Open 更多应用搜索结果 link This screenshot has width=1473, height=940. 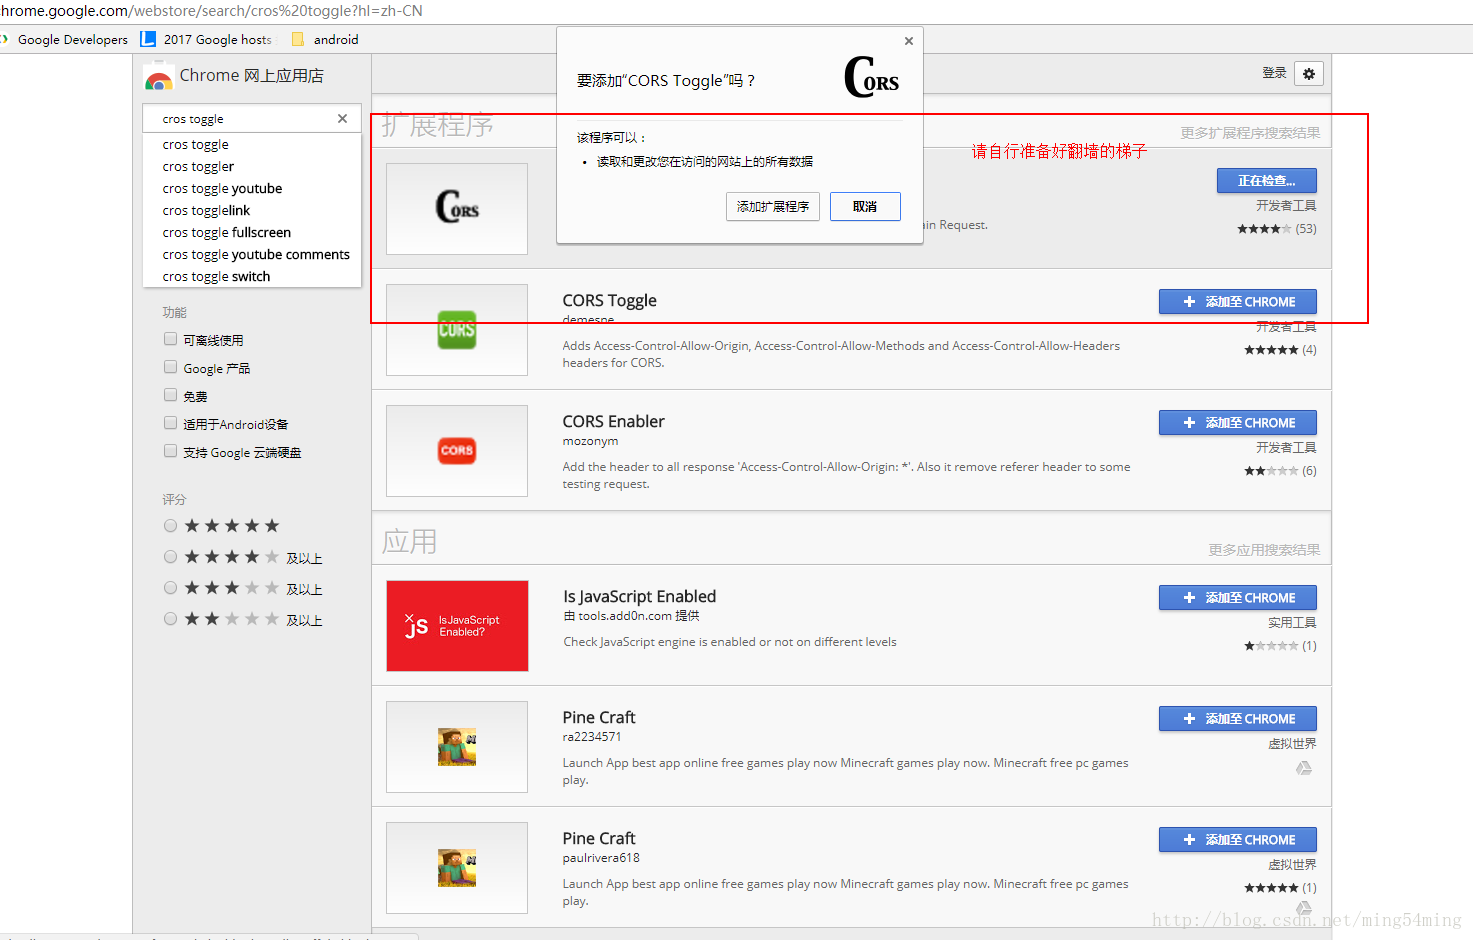[x=1264, y=550]
